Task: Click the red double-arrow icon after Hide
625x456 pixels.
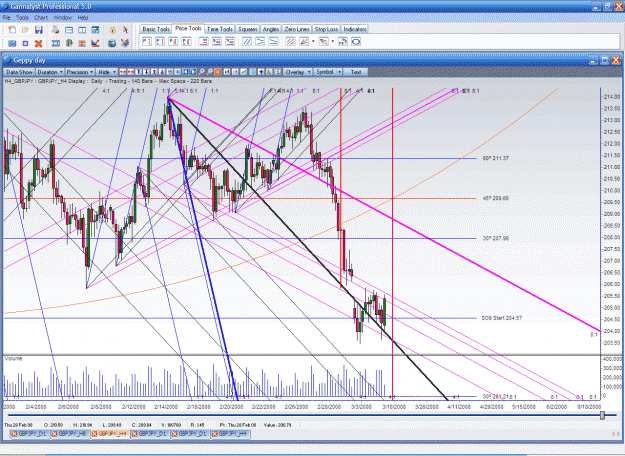Action: (x=123, y=72)
